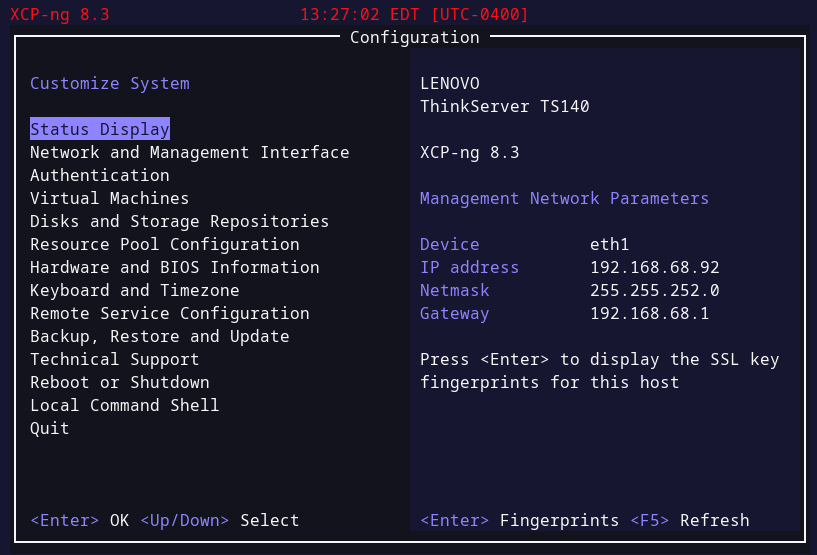This screenshot has width=817, height=555.
Task: Click the IP value 192.168.68.92
Action: (x=654, y=267)
